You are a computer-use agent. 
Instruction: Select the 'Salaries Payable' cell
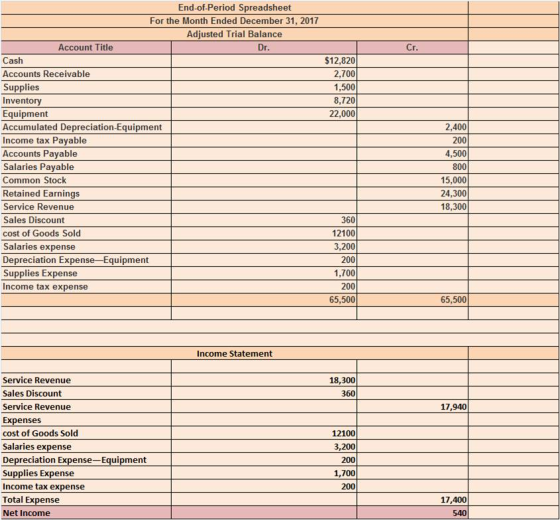86,167
